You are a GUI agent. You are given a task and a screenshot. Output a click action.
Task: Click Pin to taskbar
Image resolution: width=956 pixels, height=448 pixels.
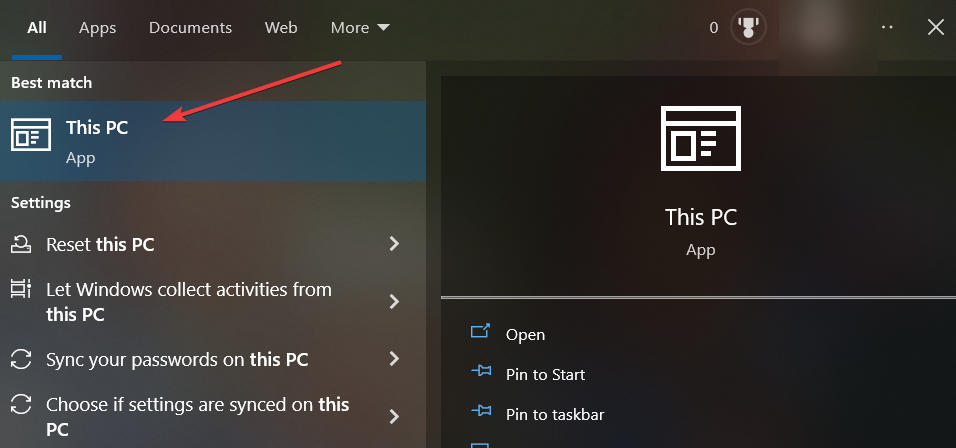(x=555, y=414)
